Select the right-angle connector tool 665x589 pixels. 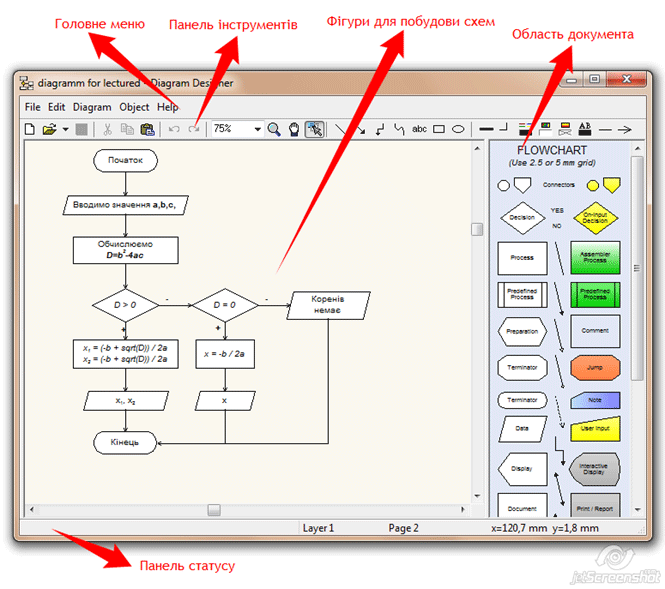380,129
